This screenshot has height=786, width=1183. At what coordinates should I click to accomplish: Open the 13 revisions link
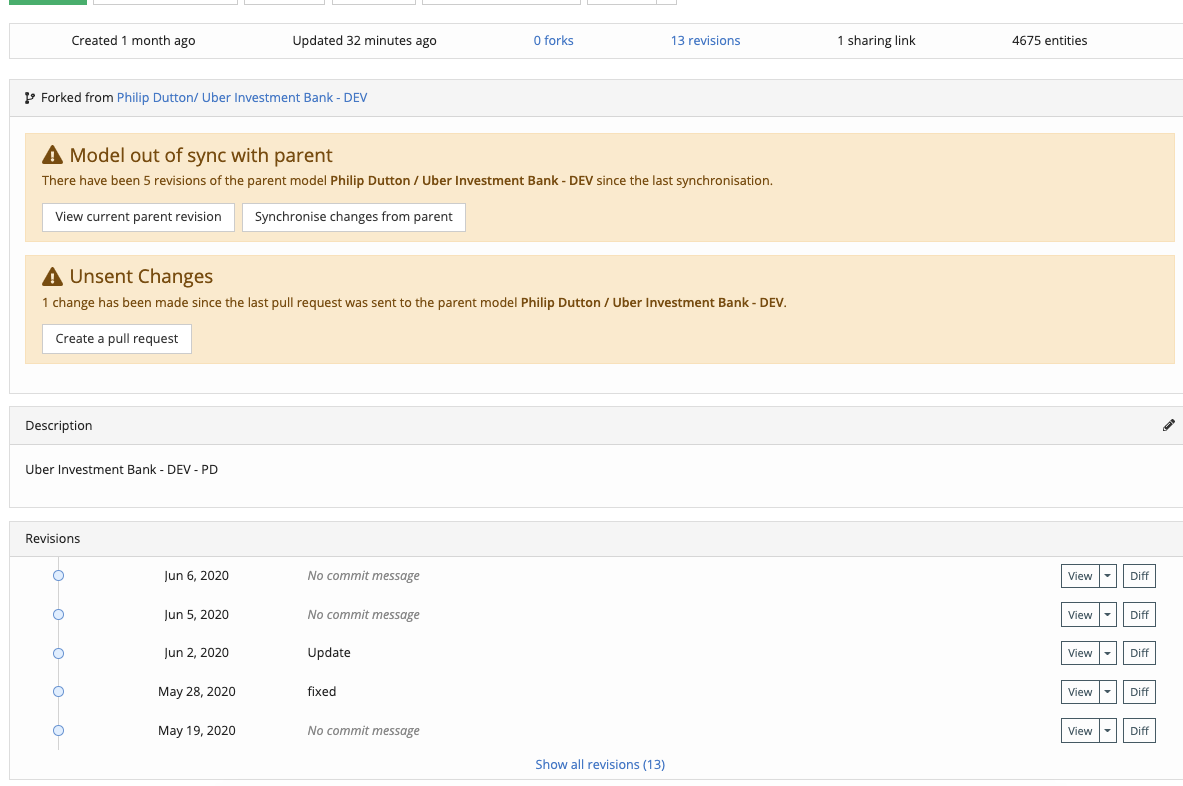pyautogui.click(x=705, y=41)
